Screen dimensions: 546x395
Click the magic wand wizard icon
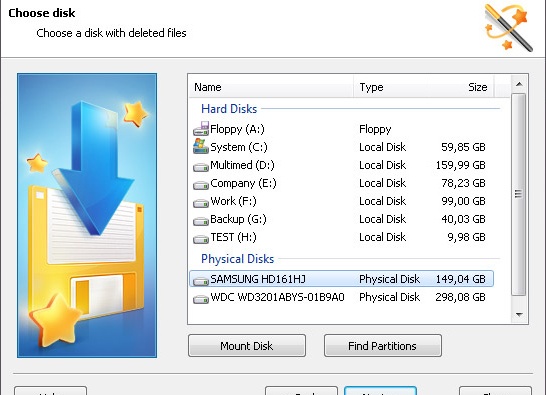pyautogui.click(x=509, y=28)
